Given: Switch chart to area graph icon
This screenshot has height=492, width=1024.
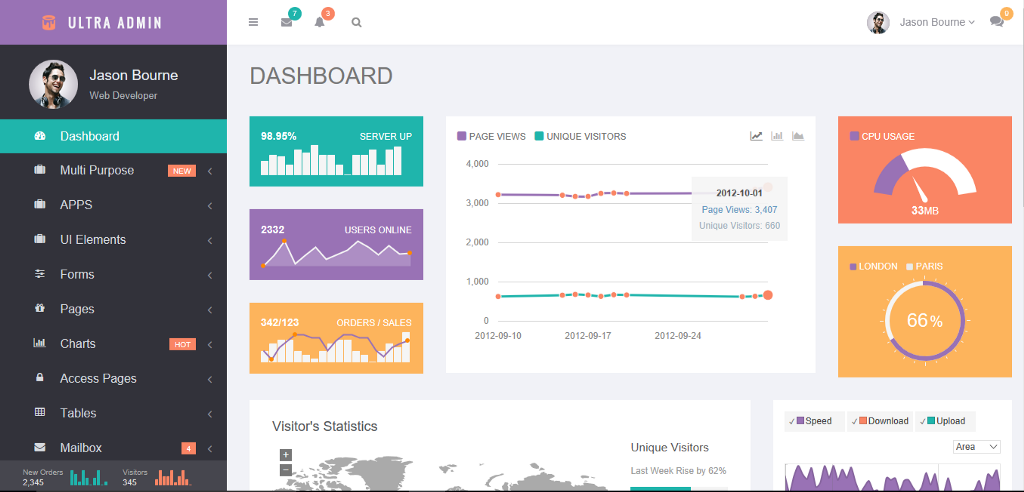Looking at the screenshot, I should [x=798, y=136].
